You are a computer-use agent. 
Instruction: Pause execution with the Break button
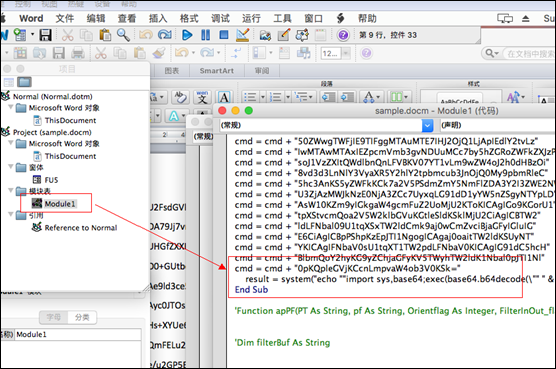click(x=205, y=35)
